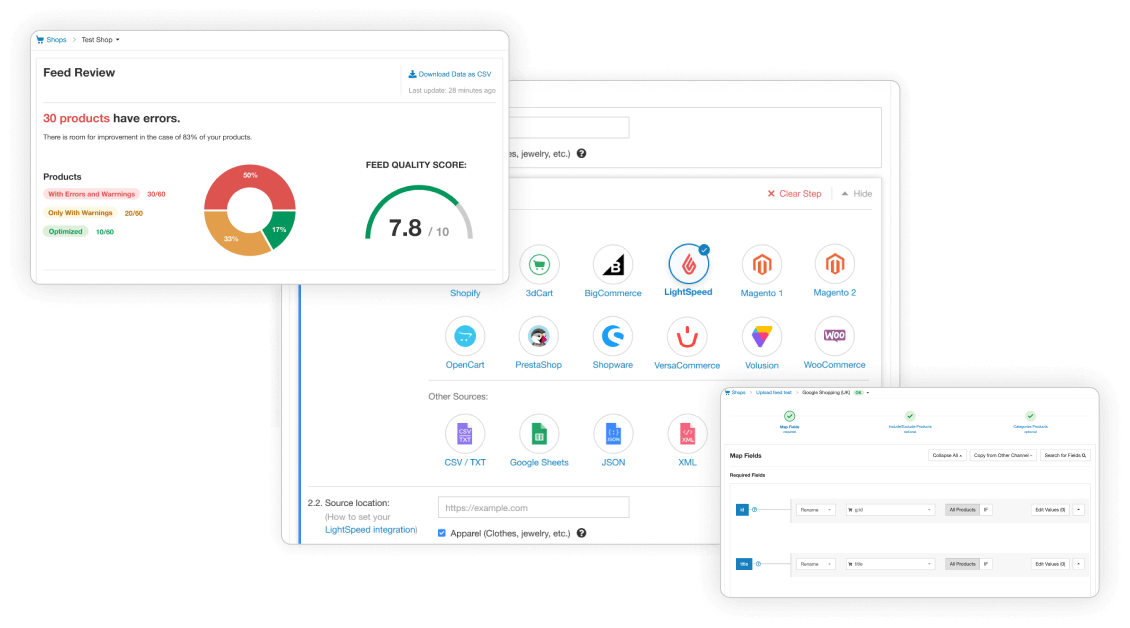1130x628 pixels.
Task: Choose the BigCommerce source icon
Action: click(x=613, y=265)
